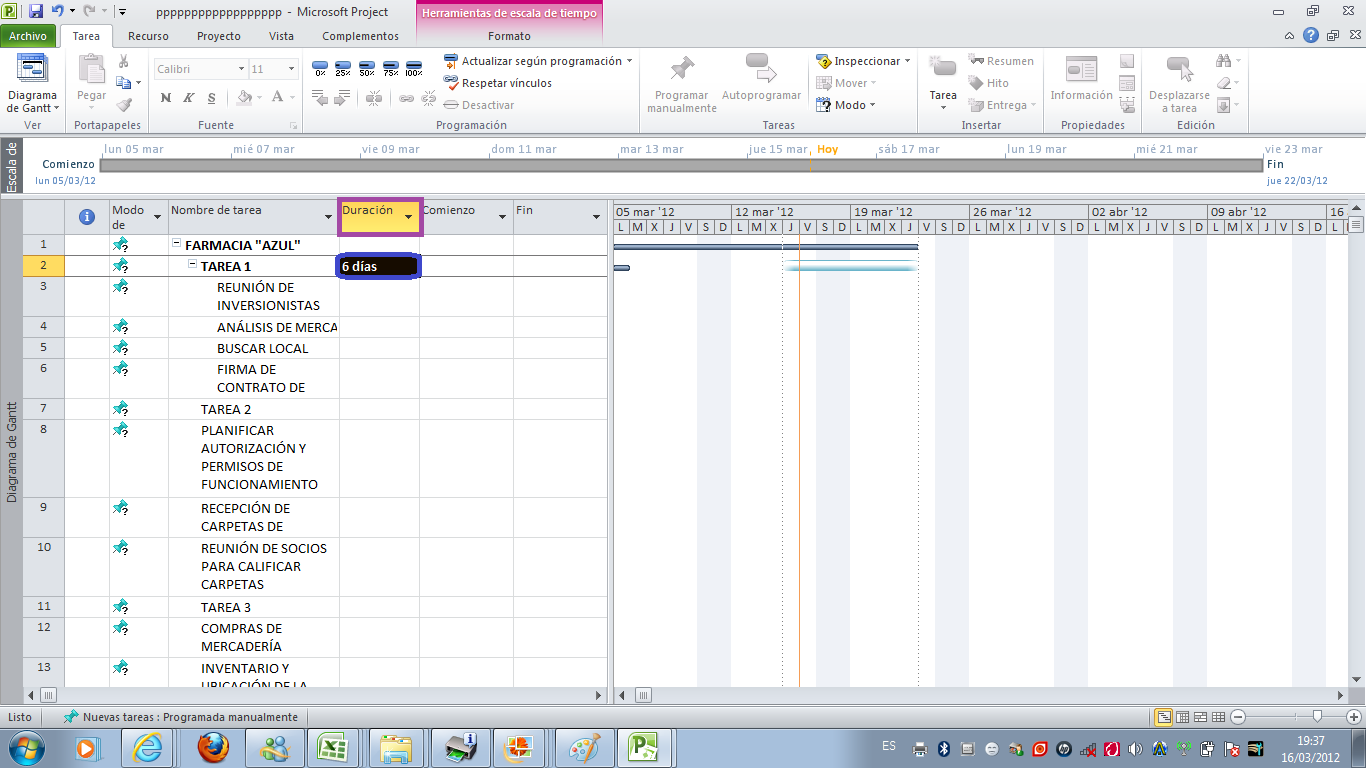Set task to 100% complete
Image resolution: width=1366 pixels, height=768 pixels.
pos(414,70)
